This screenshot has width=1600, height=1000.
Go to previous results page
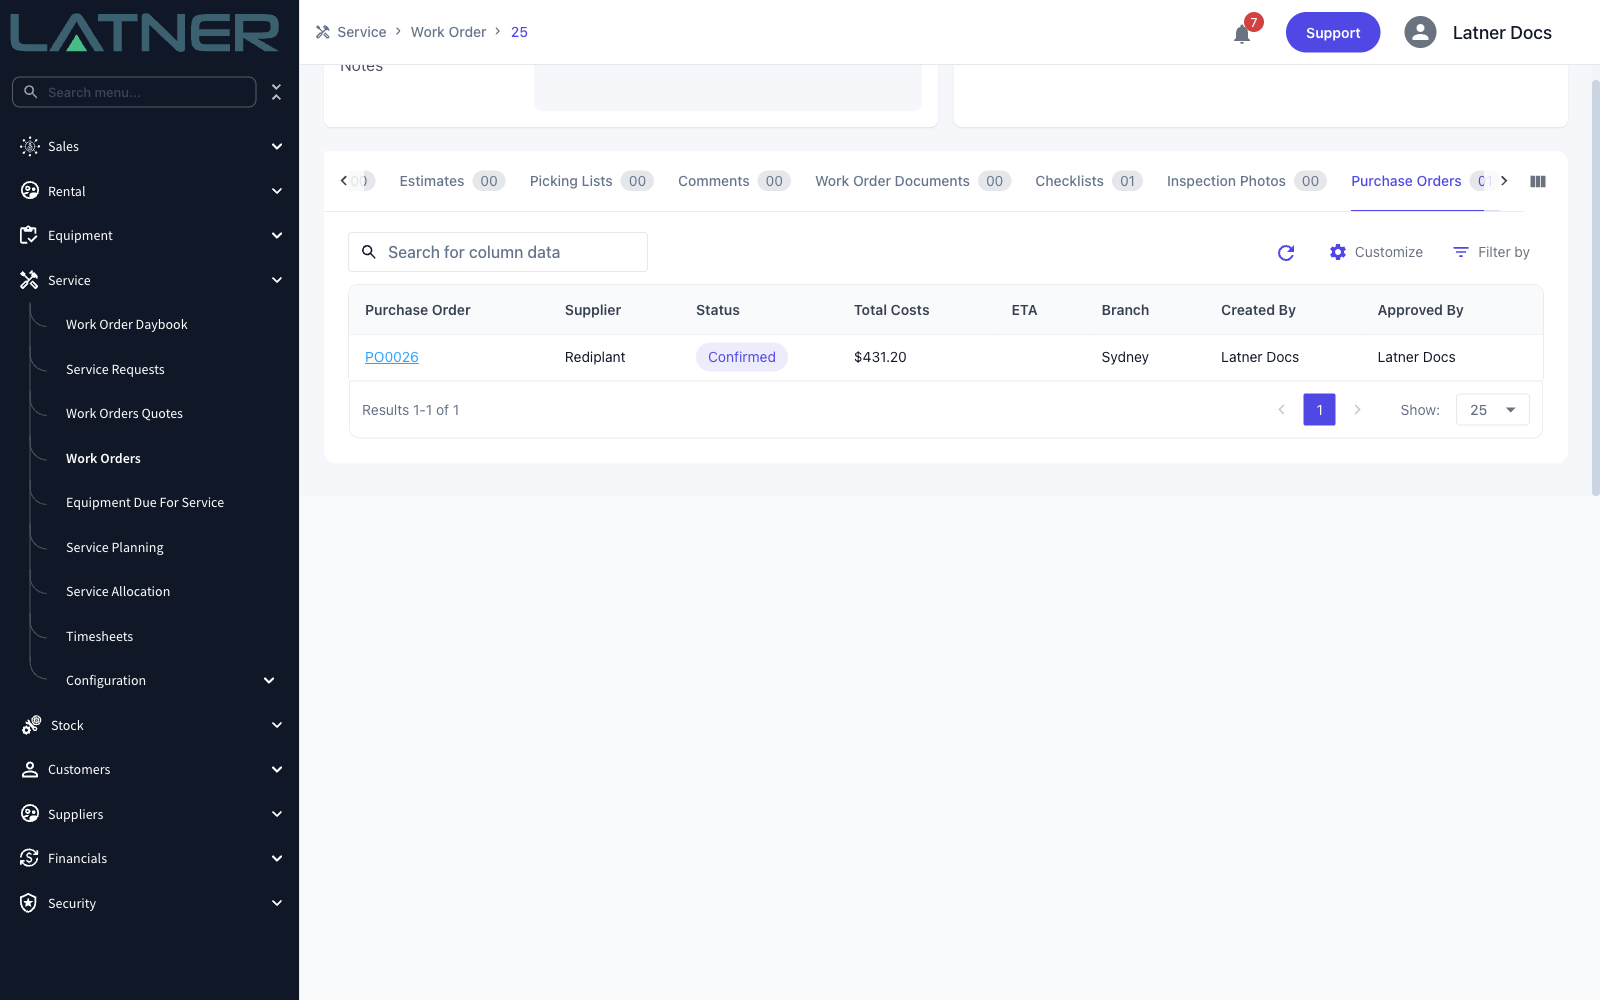[x=1281, y=410]
